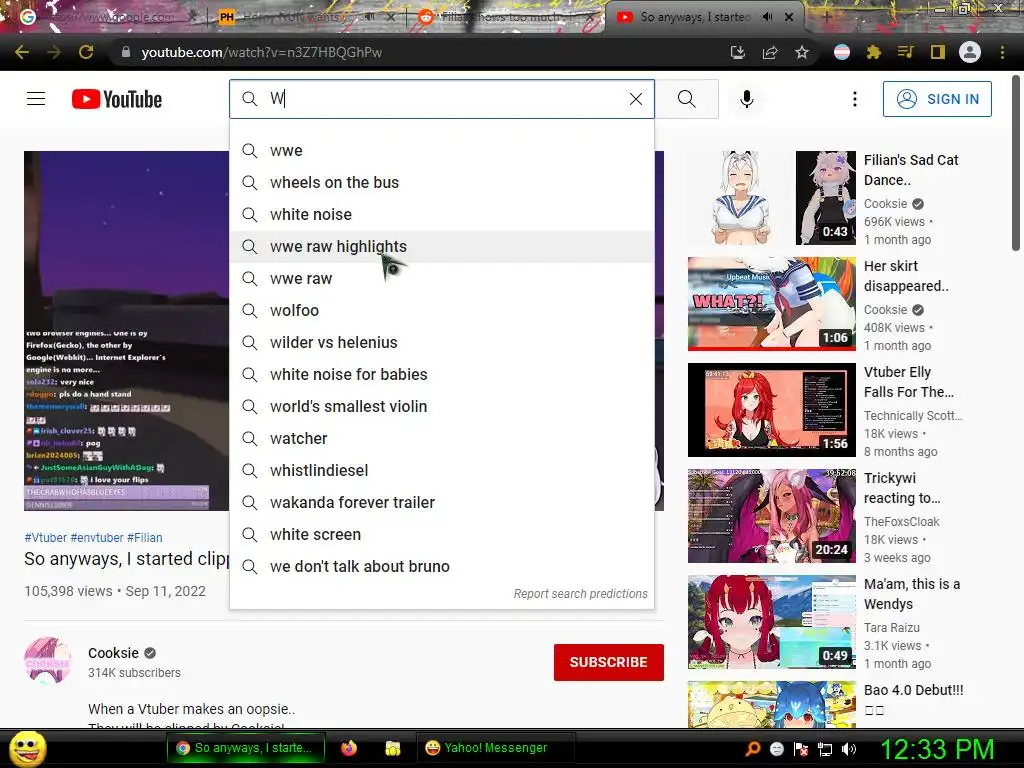Open a new tab with the plus button
Screen dimensions: 1024x768
pos(827,17)
